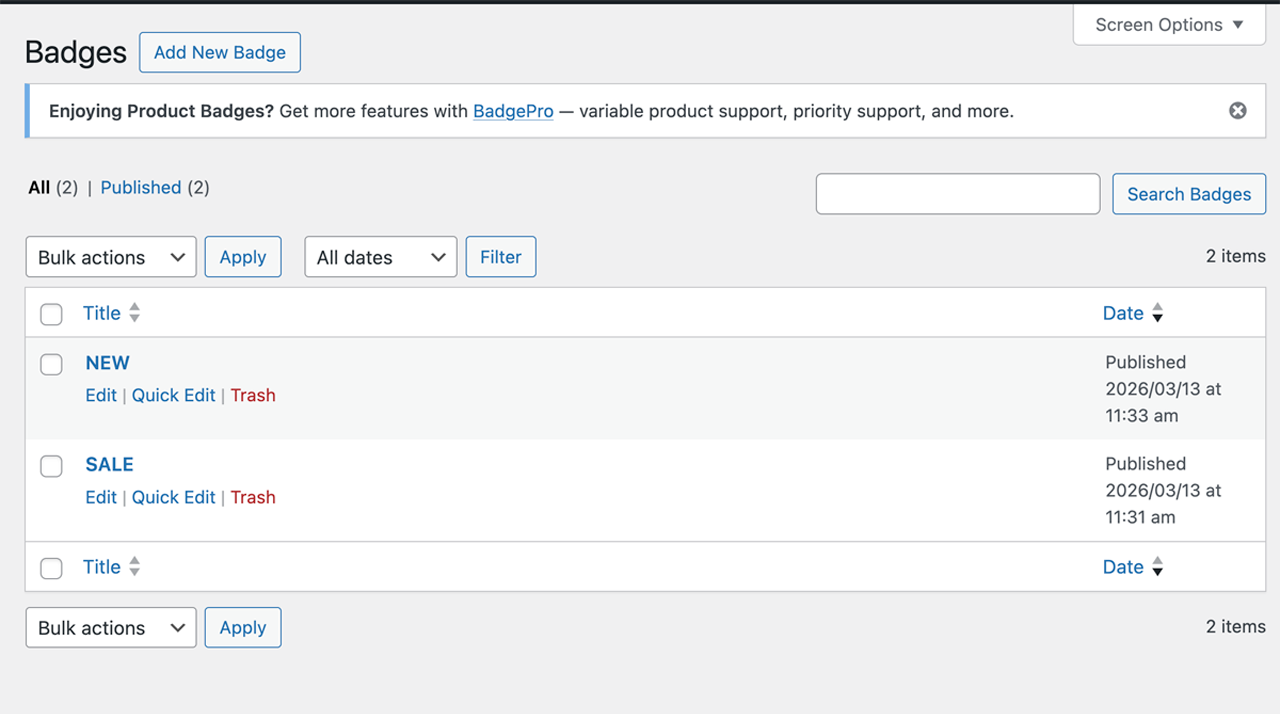Check the SALE badge row checkbox
The image size is (1280, 714).
pos(51,466)
